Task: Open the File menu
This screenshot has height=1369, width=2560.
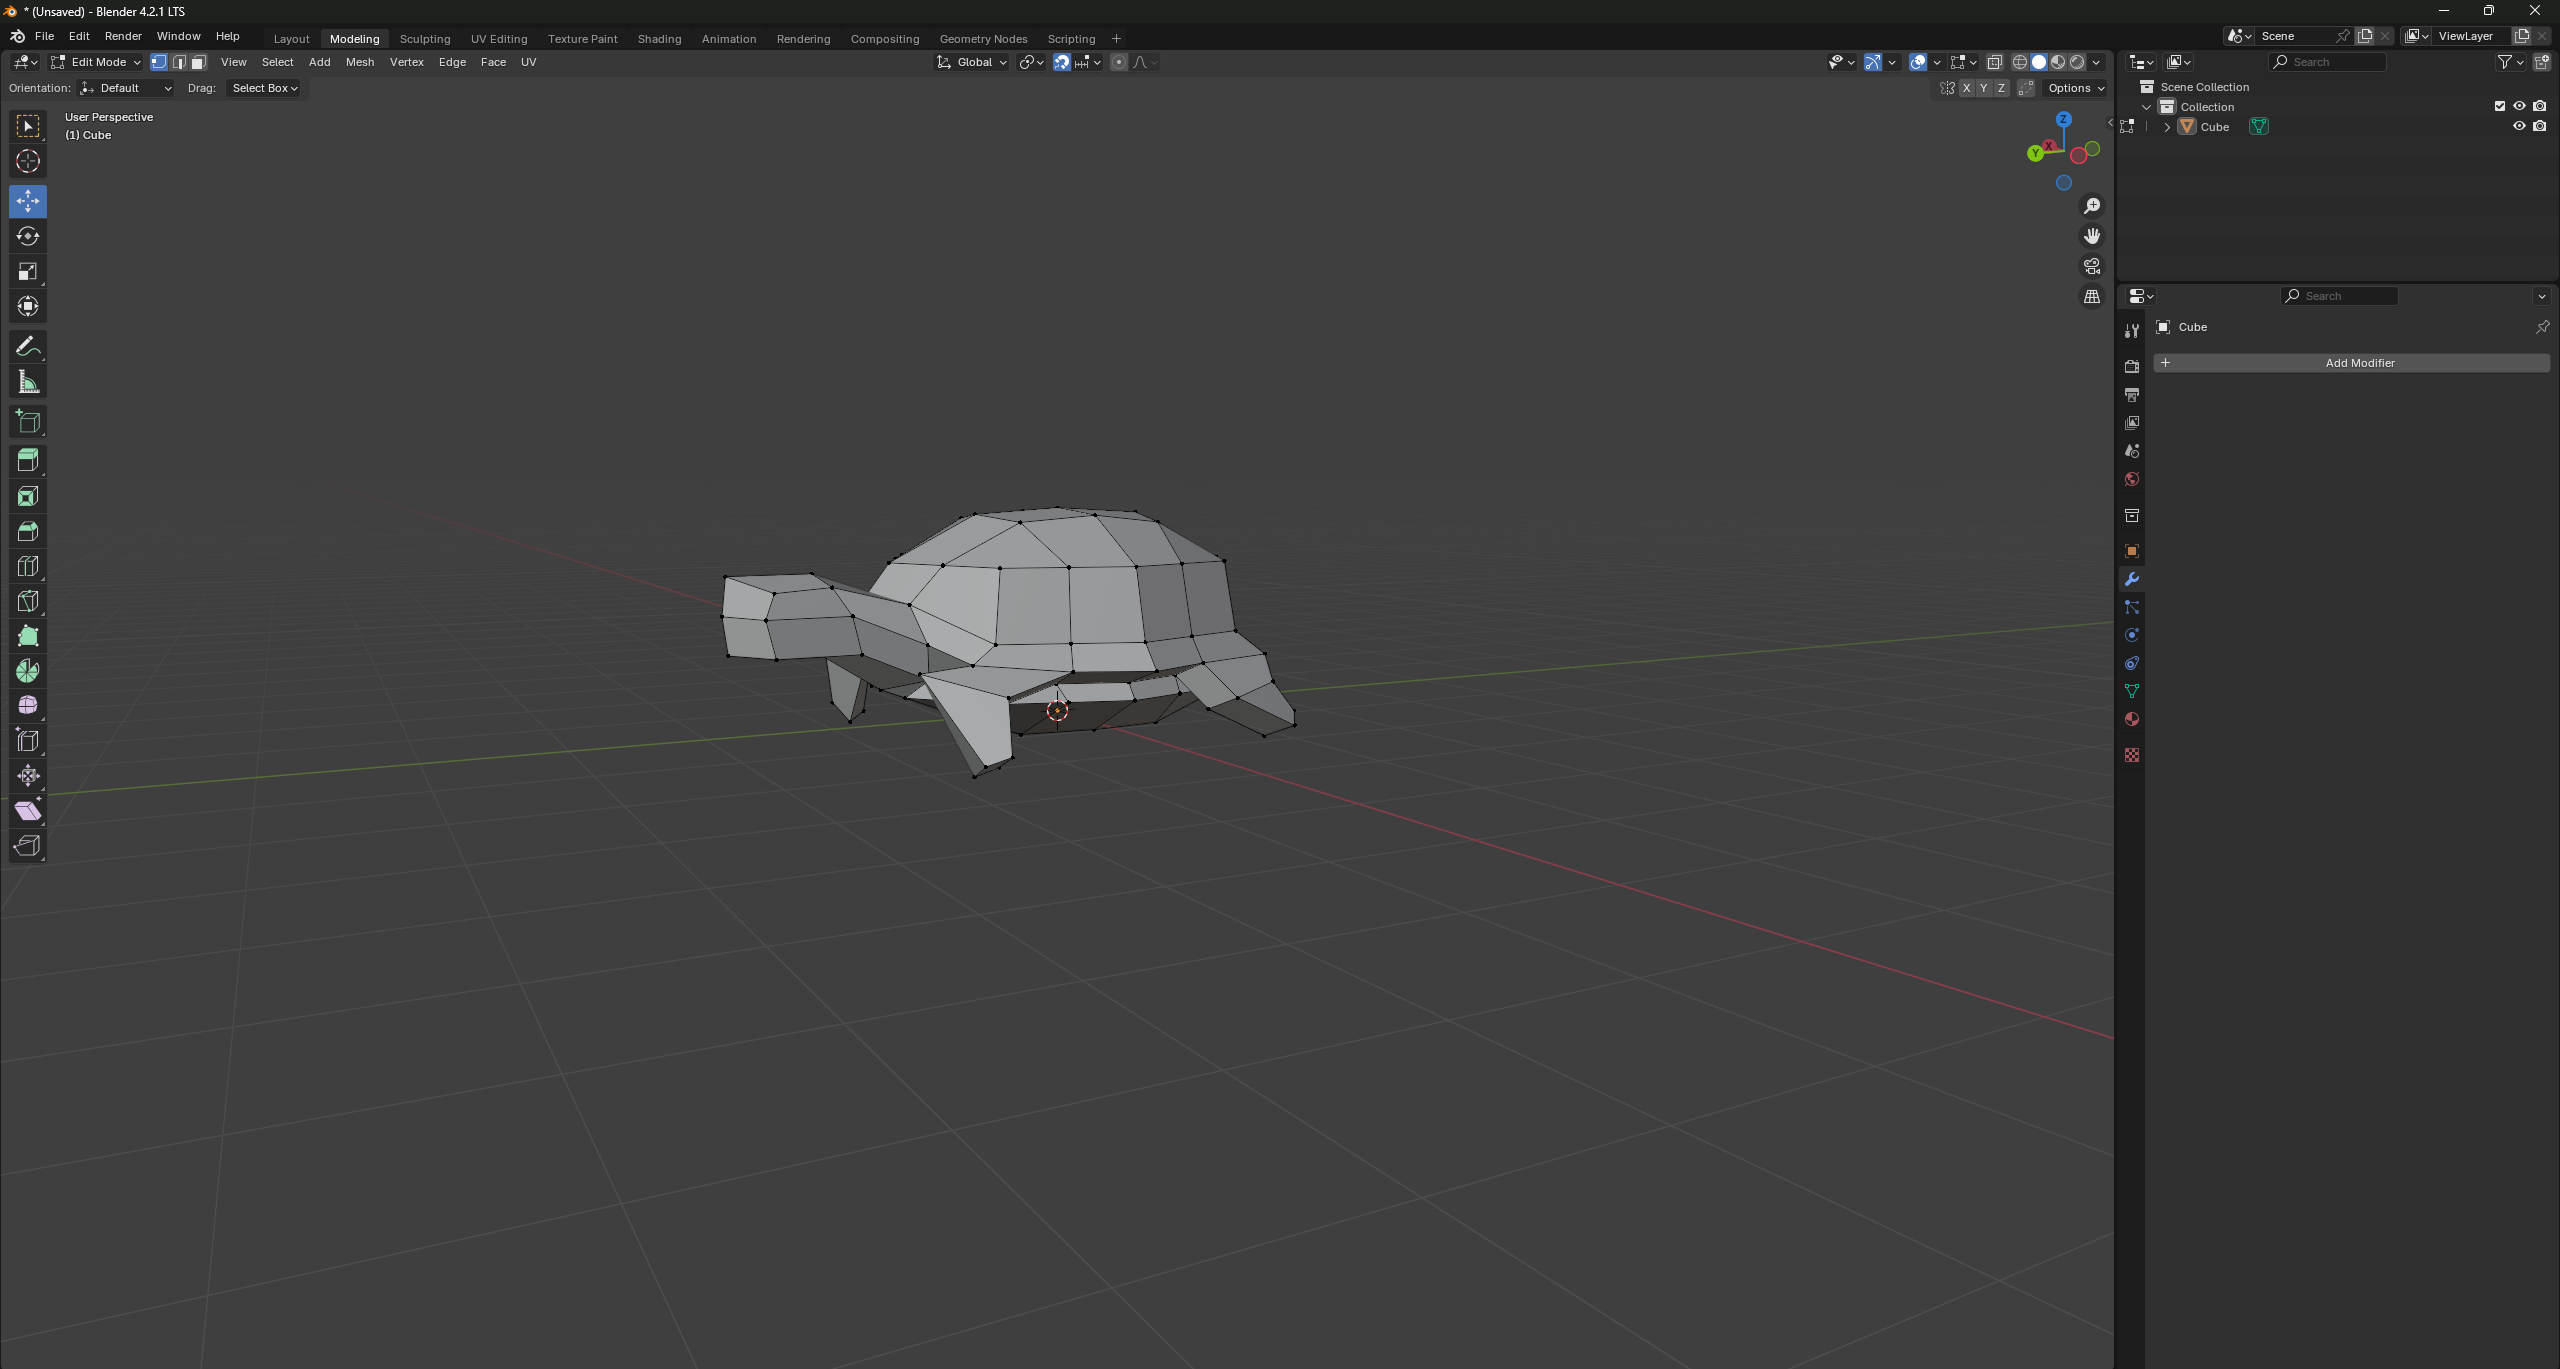Action: click(x=44, y=36)
